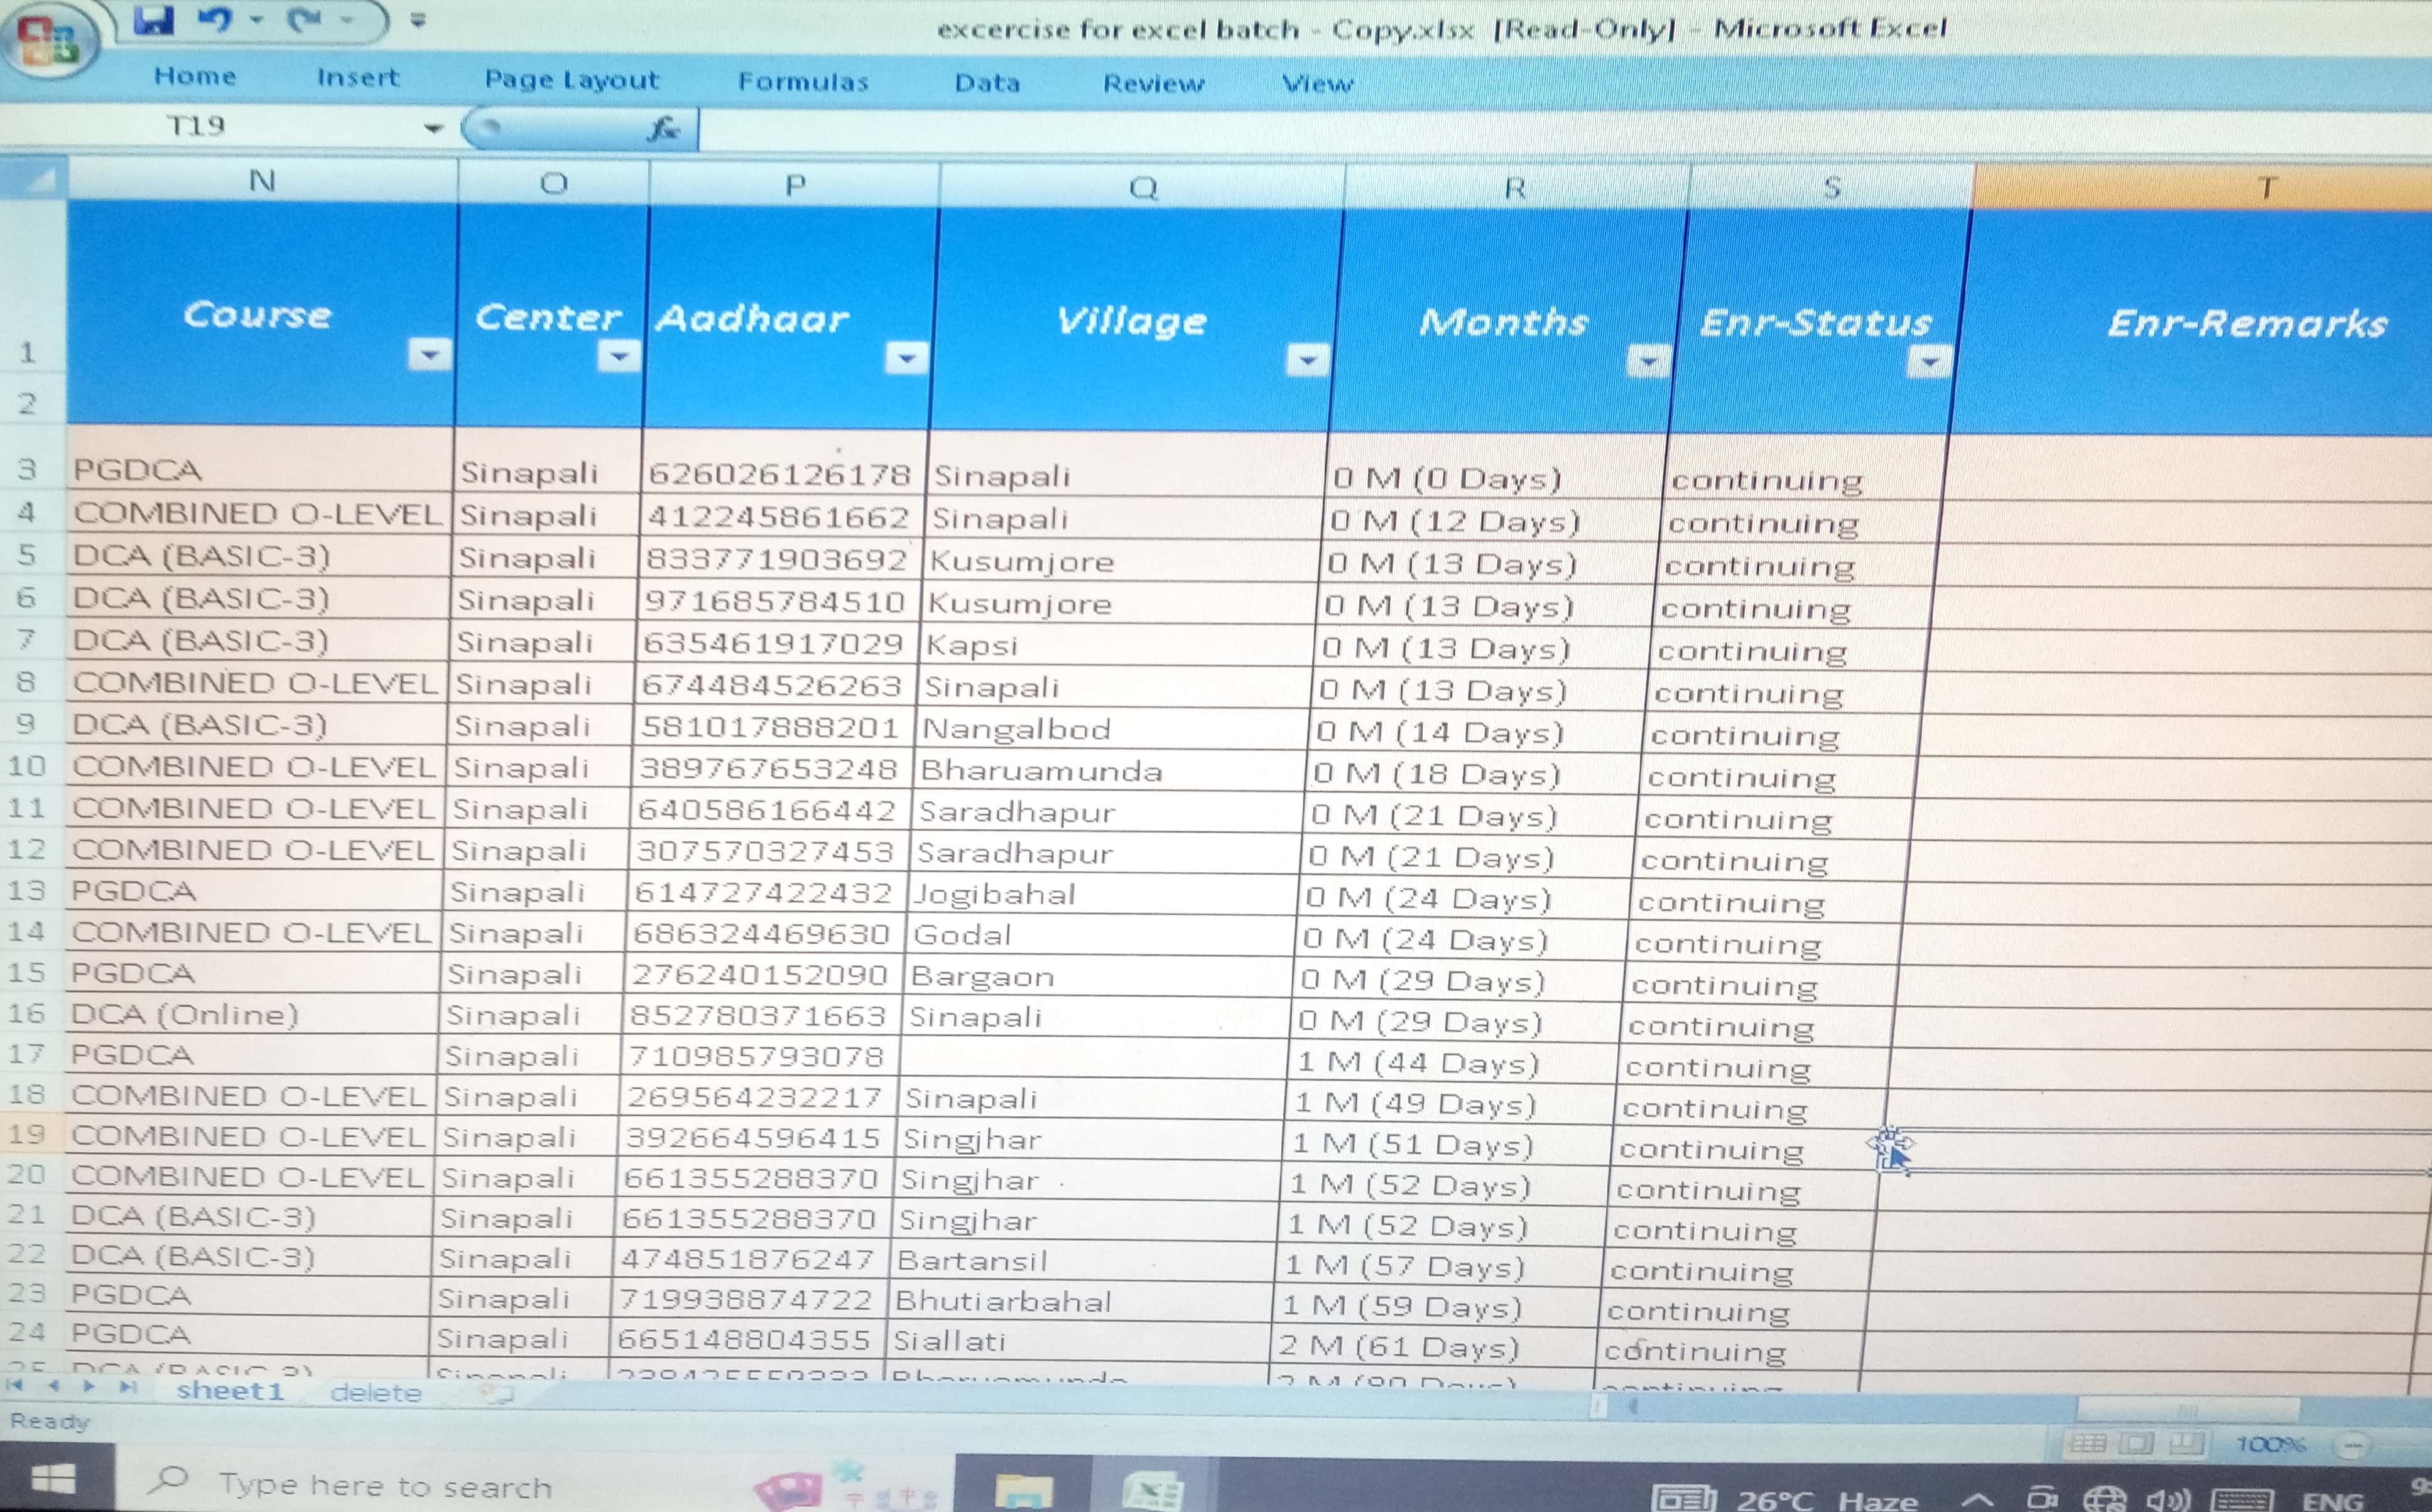
Task: Open File Explorer from the taskbar
Action: pos(1023,1490)
